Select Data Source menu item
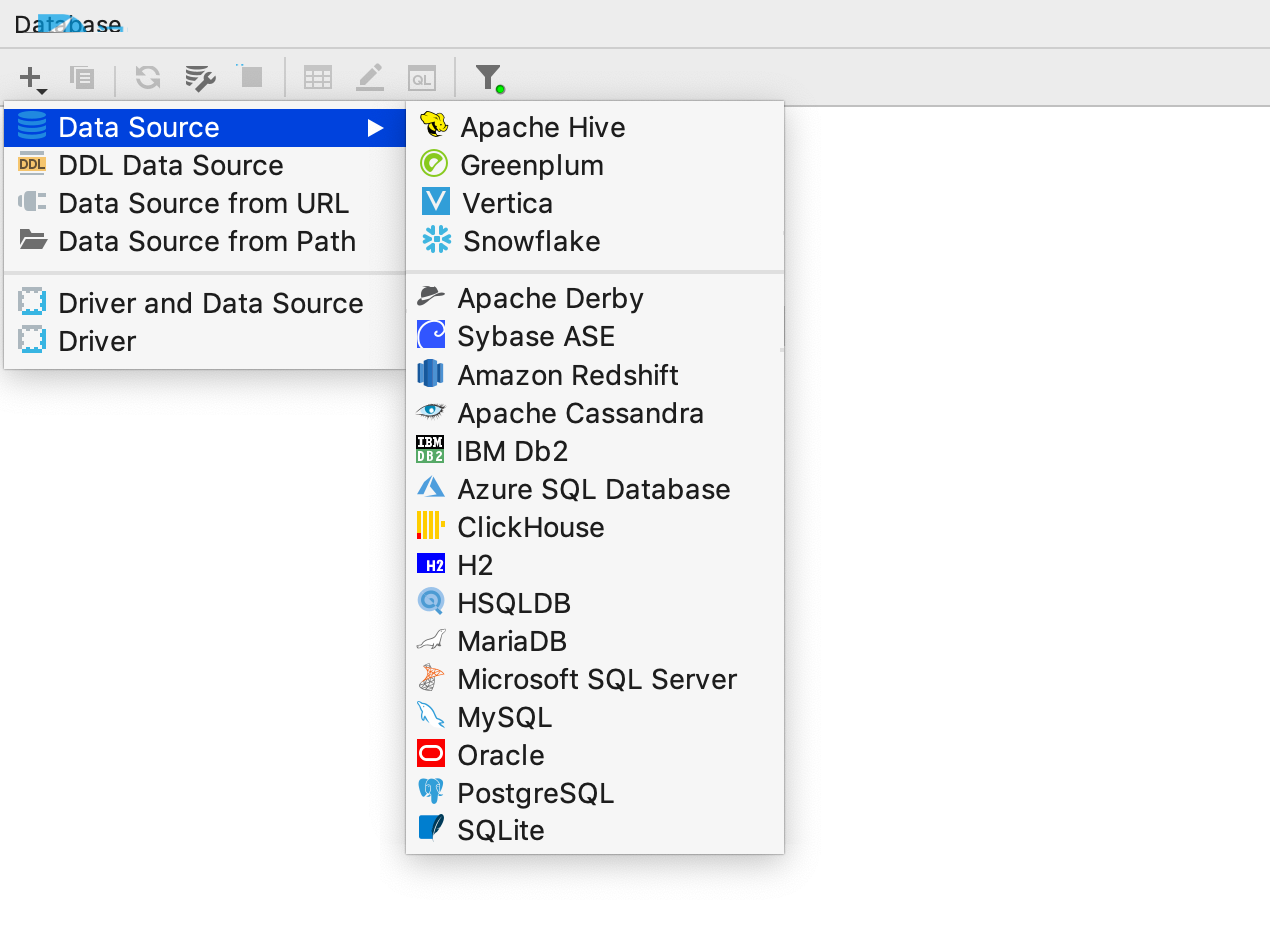 (x=205, y=127)
